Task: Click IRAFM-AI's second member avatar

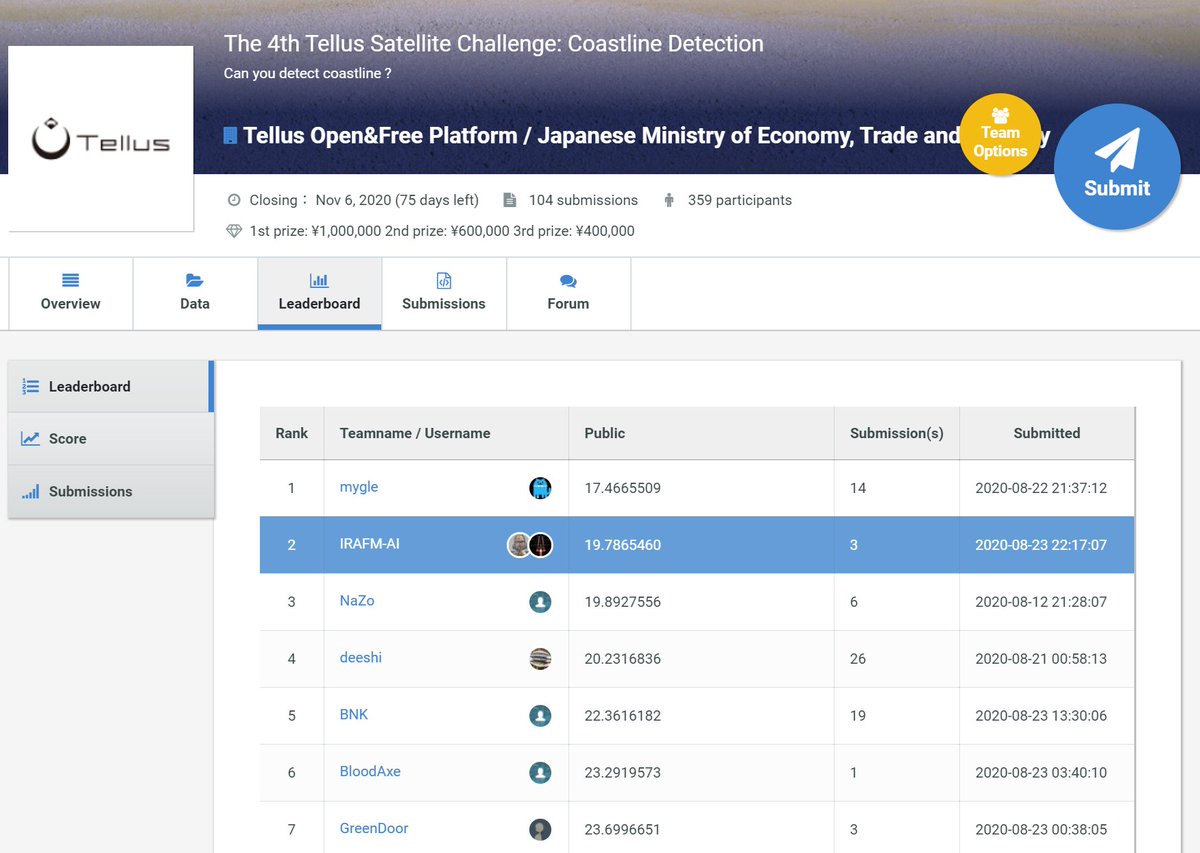Action: point(541,545)
